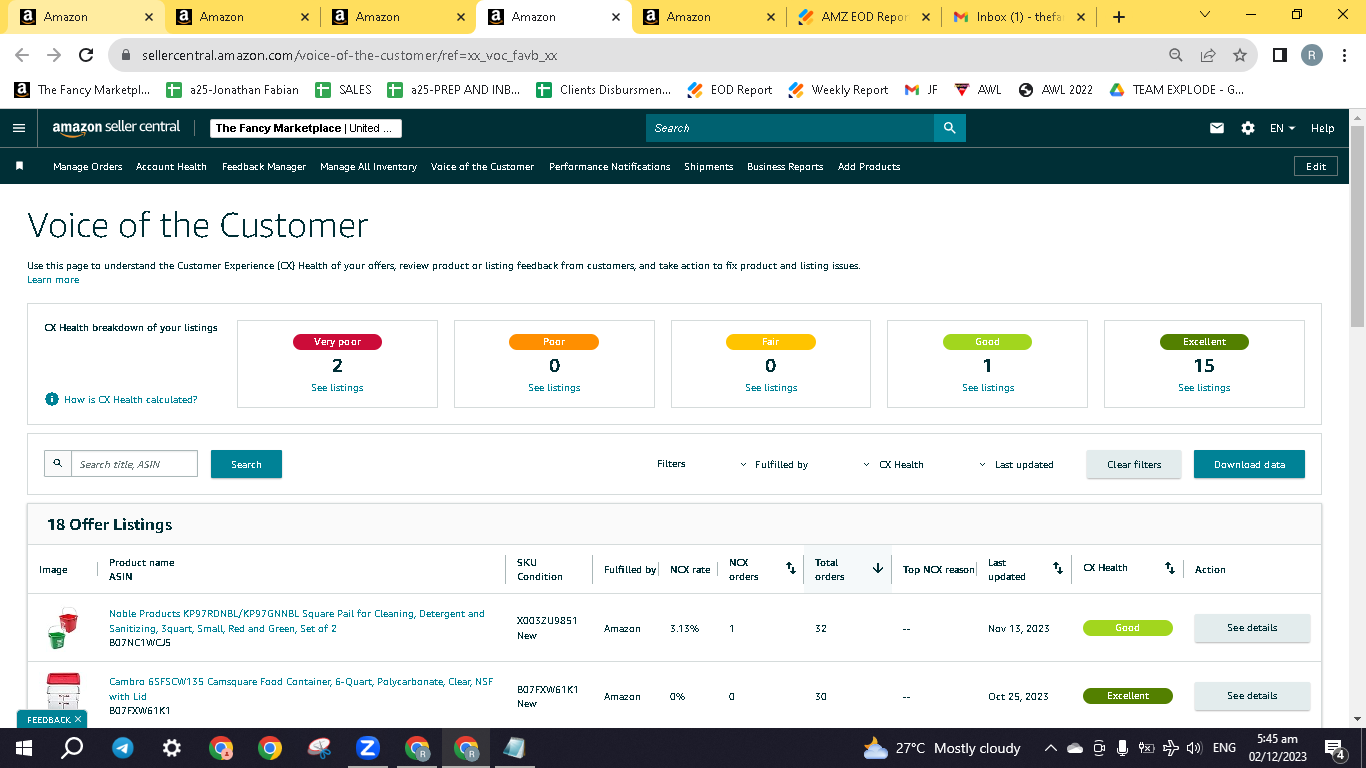Viewport: 1366px width, 768px height.
Task: Click the bookmark flag icon before Manage Orders
Action: (19, 166)
